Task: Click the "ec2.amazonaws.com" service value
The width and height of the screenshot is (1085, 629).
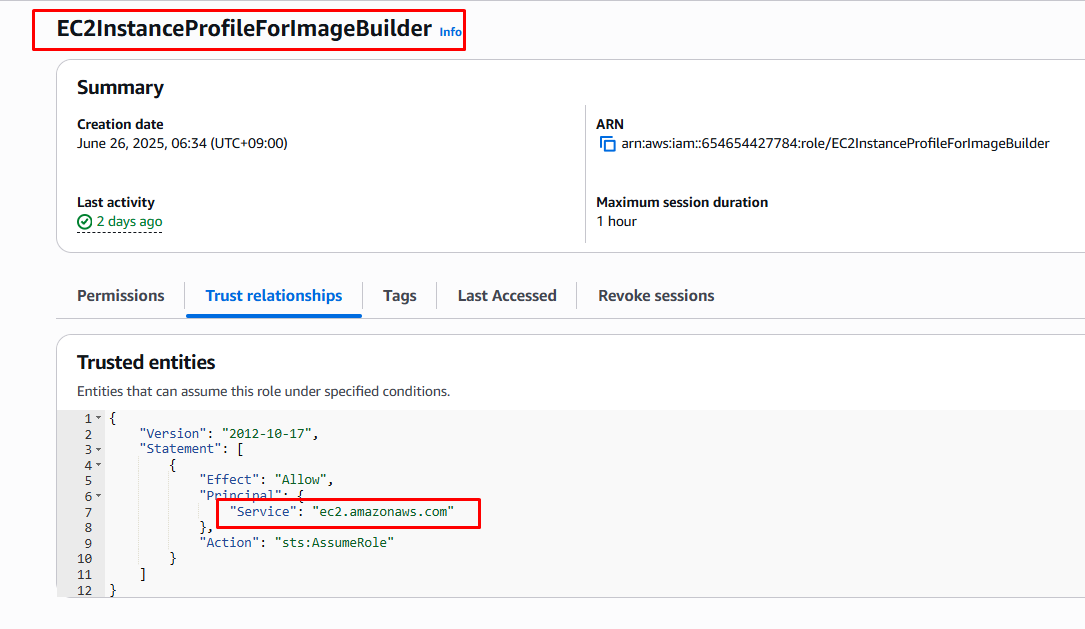Action: click(x=383, y=512)
